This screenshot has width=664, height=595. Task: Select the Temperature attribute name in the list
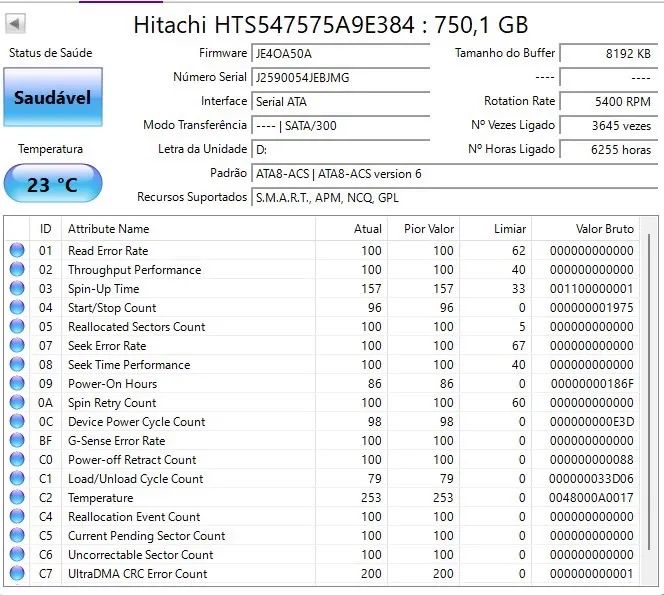pos(100,498)
